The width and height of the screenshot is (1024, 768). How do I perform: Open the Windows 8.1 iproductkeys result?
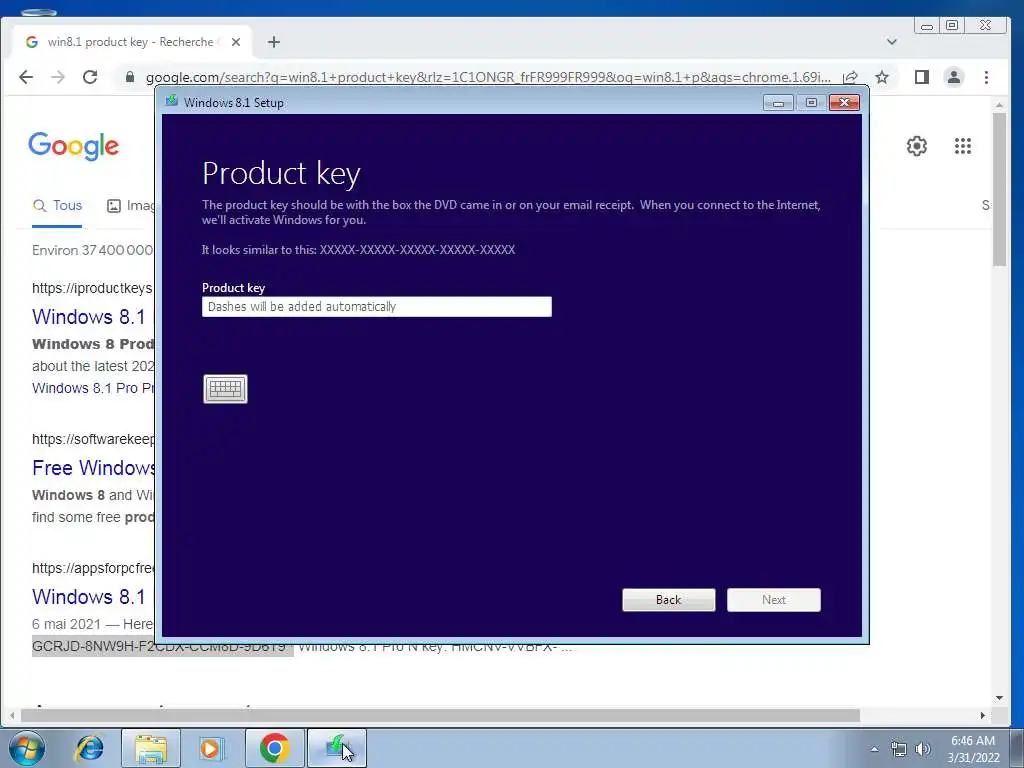pyautogui.click(x=89, y=317)
